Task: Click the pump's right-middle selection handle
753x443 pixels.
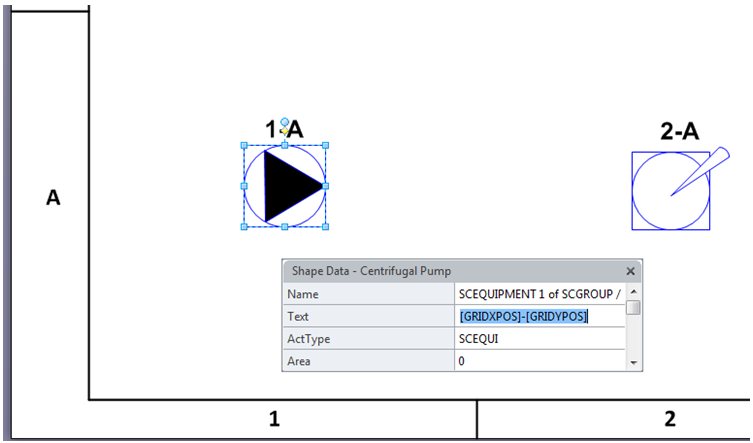Action: pos(325,186)
